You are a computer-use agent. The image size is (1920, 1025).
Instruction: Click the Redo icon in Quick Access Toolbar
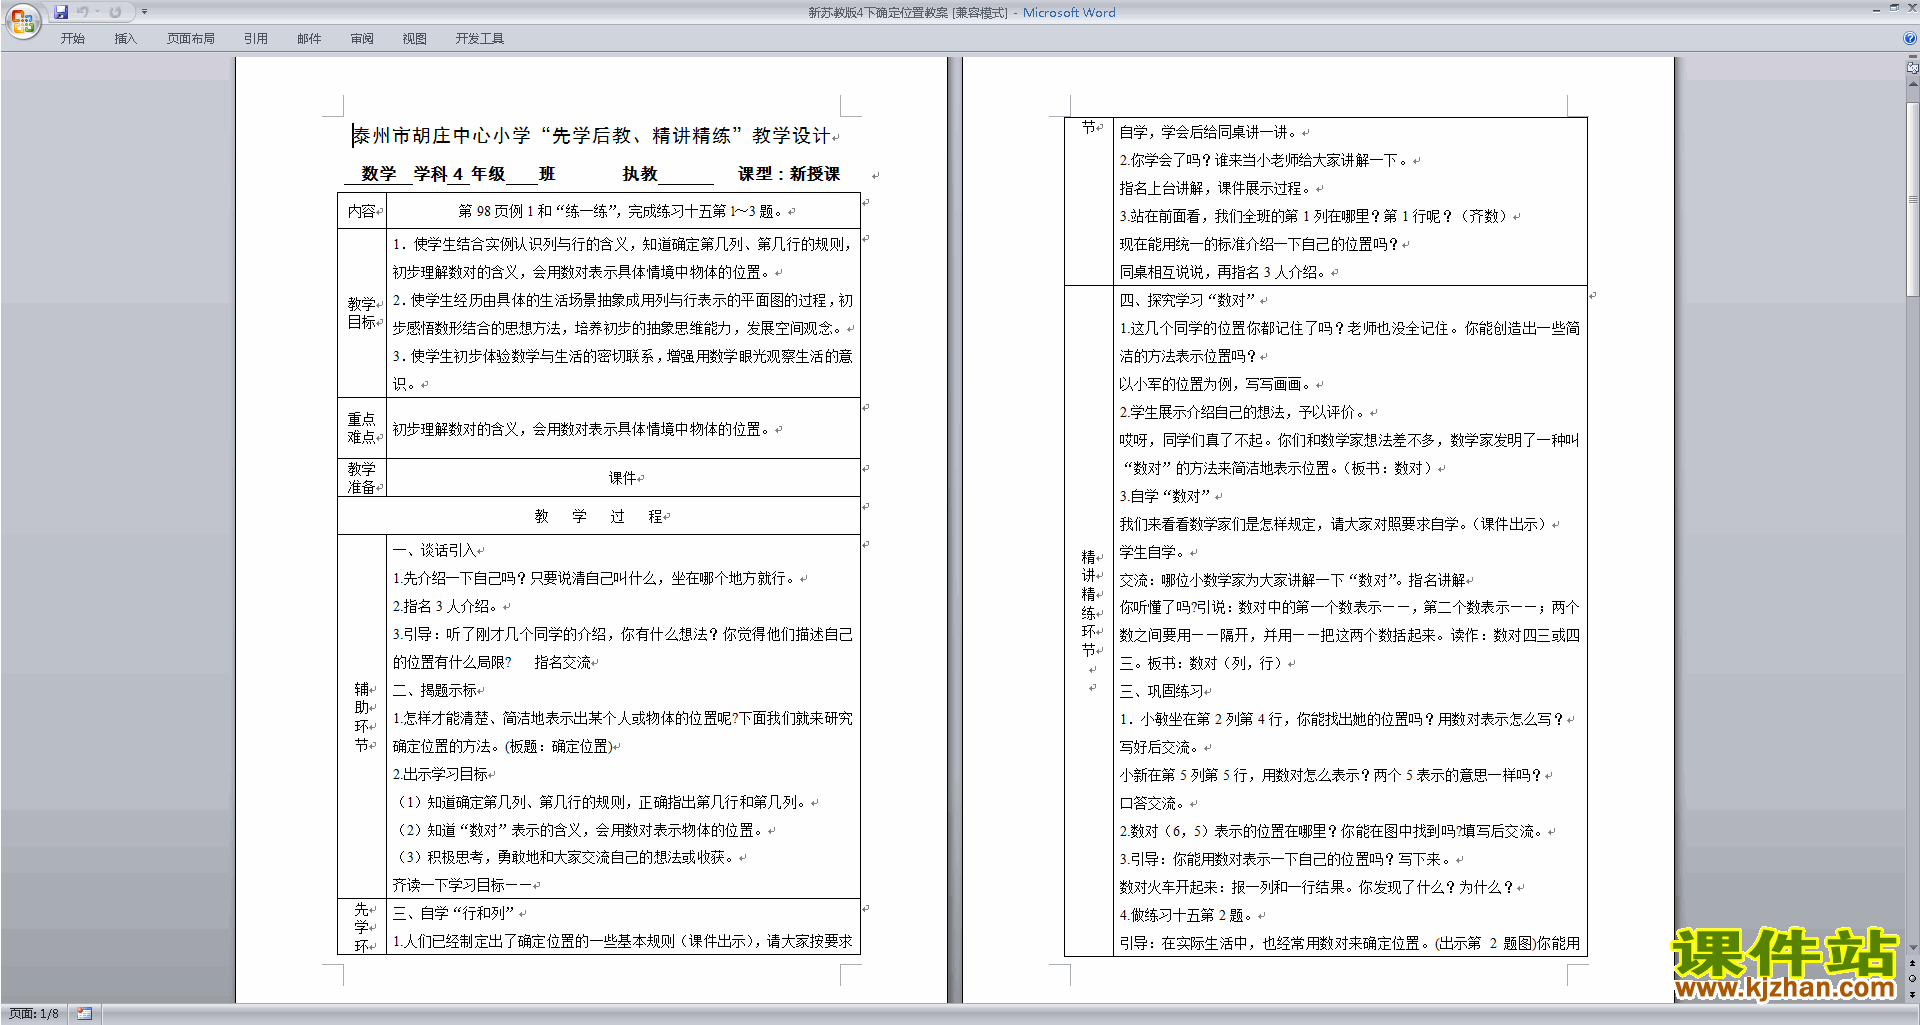115,12
